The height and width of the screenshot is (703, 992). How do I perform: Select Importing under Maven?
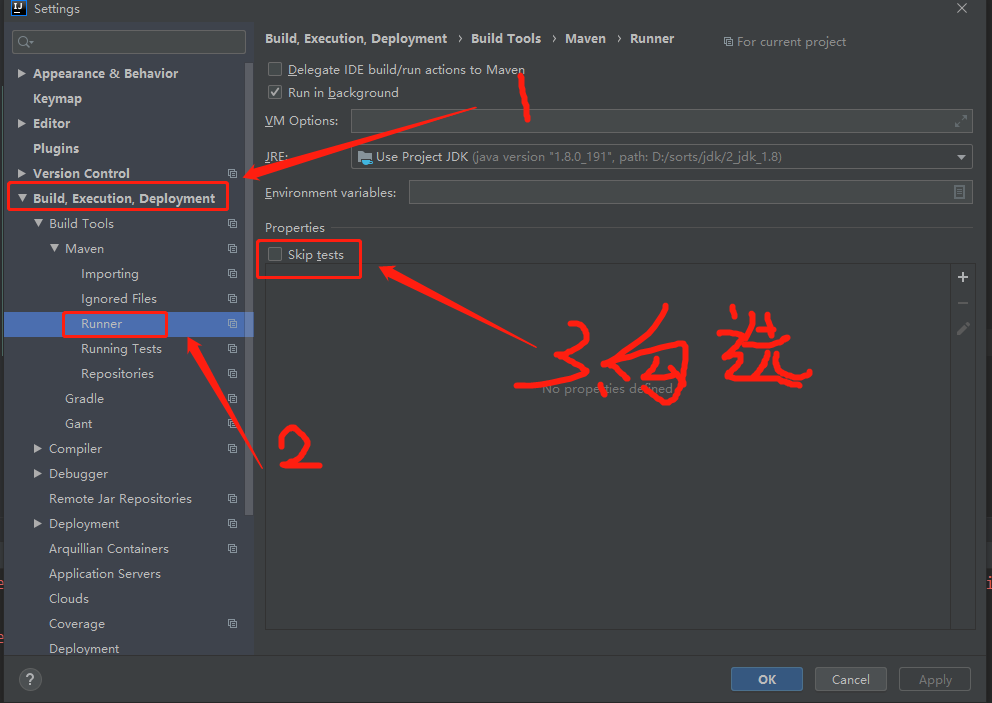[109, 273]
